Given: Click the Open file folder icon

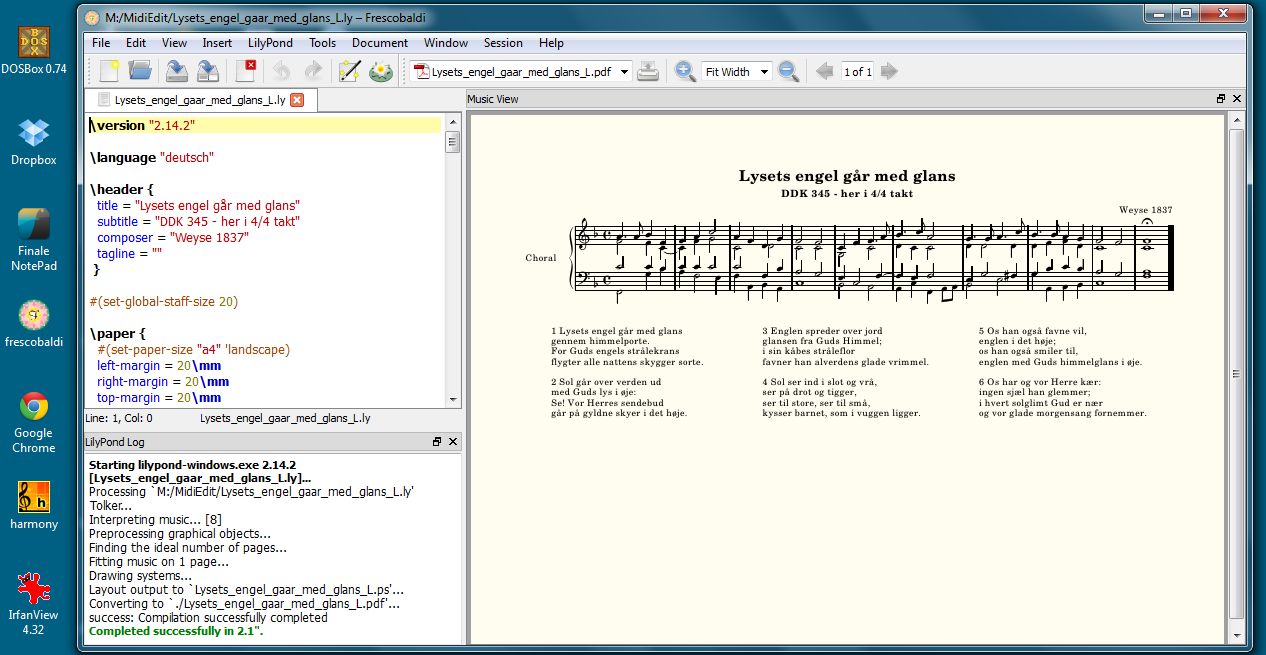Looking at the screenshot, I should [140, 71].
